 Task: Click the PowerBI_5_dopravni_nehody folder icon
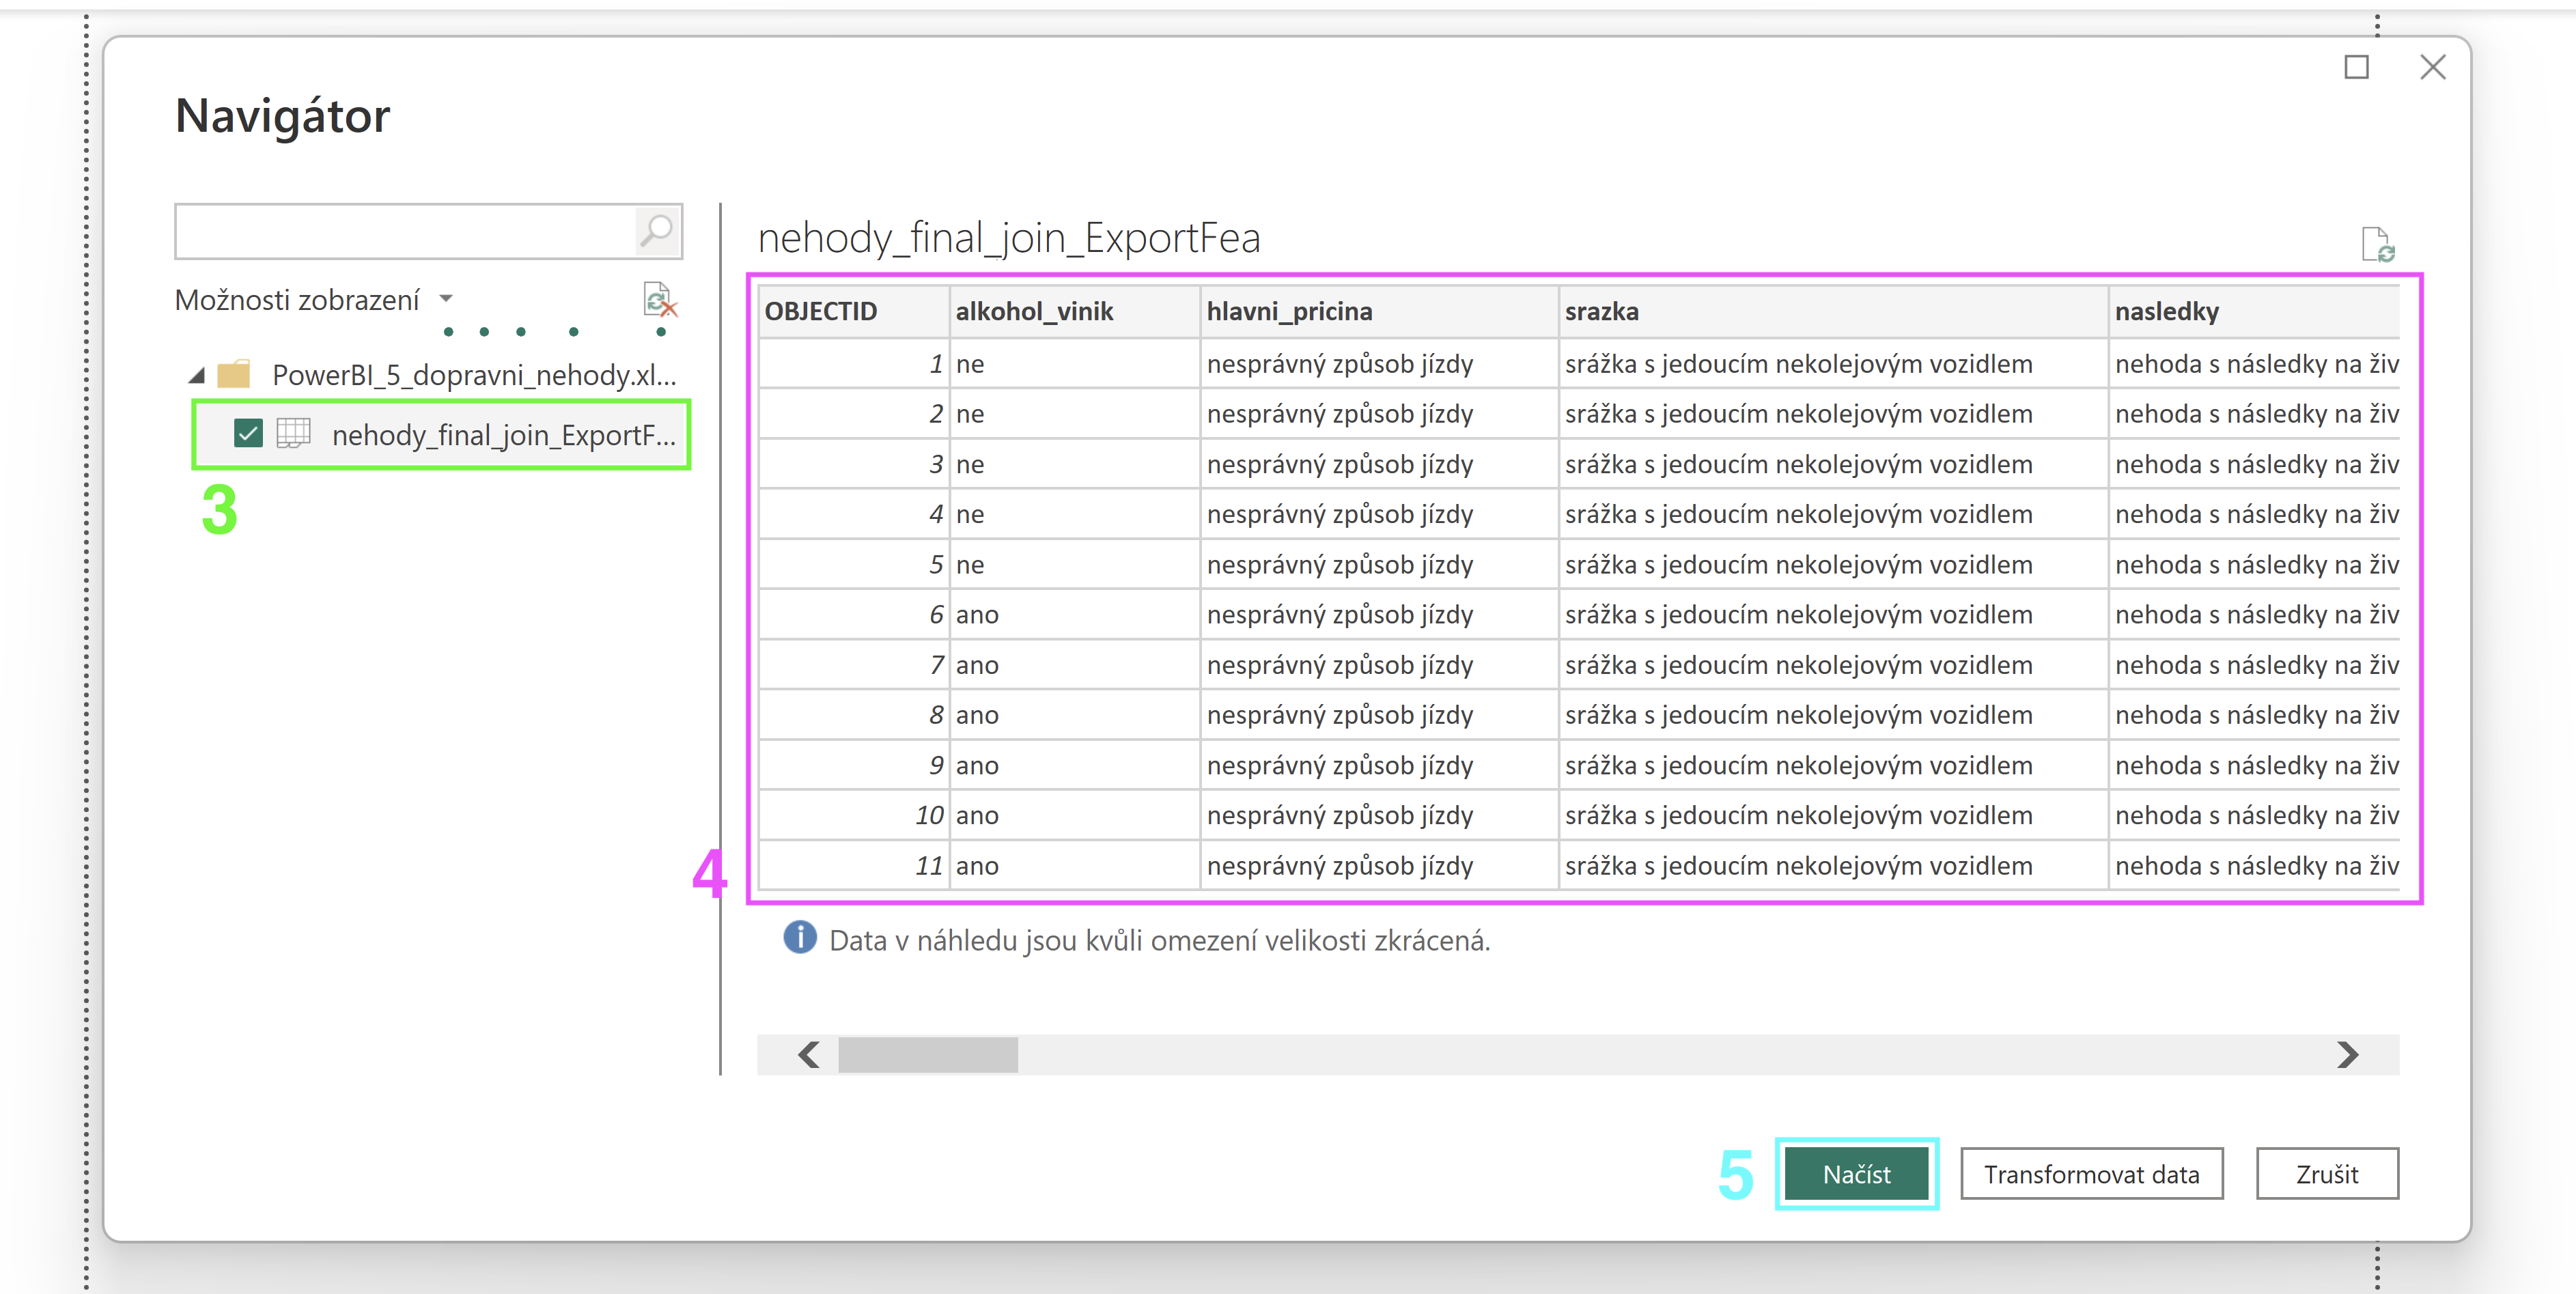click(x=233, y=375)
